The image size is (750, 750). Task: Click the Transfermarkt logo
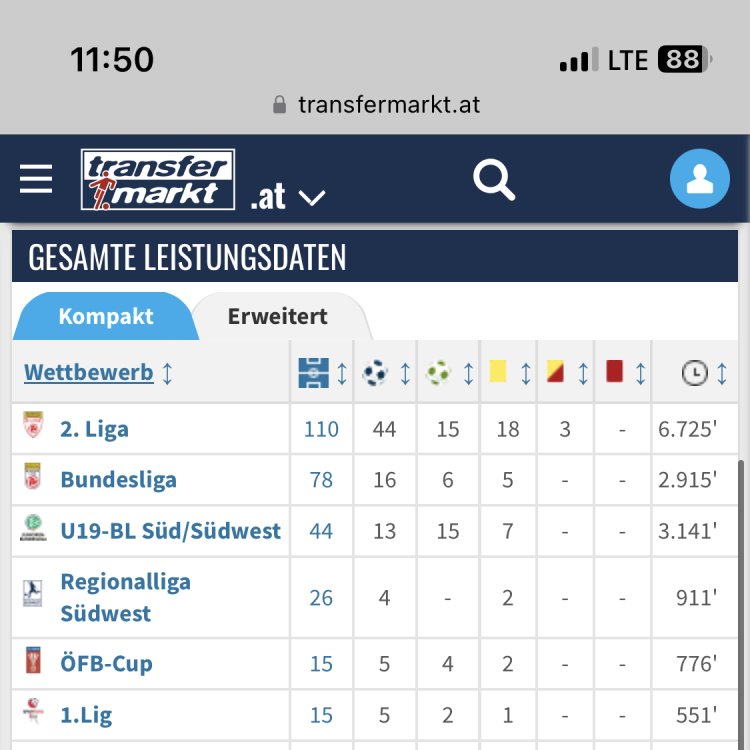point(158,180)
